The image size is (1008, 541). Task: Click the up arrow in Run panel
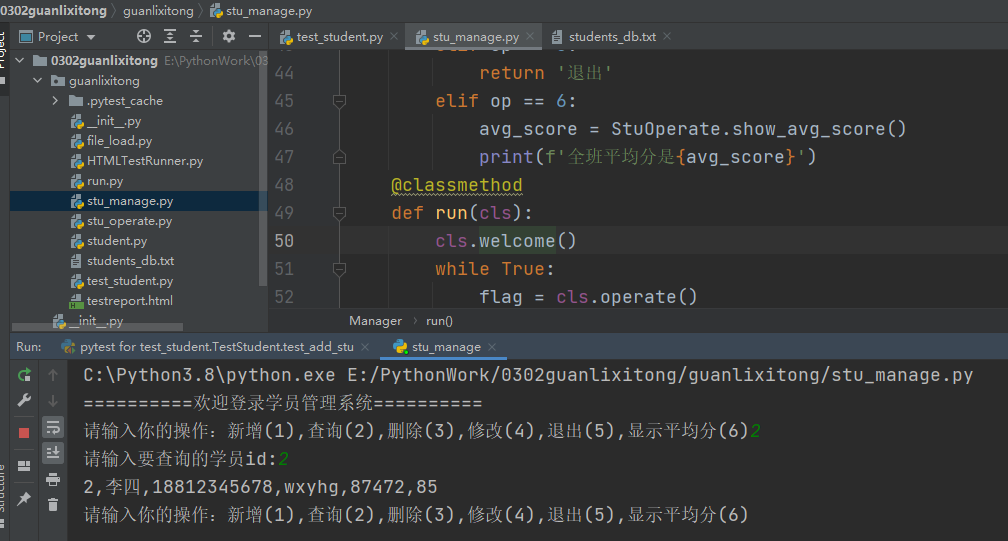pyautogui.click(x=53, y=375)
